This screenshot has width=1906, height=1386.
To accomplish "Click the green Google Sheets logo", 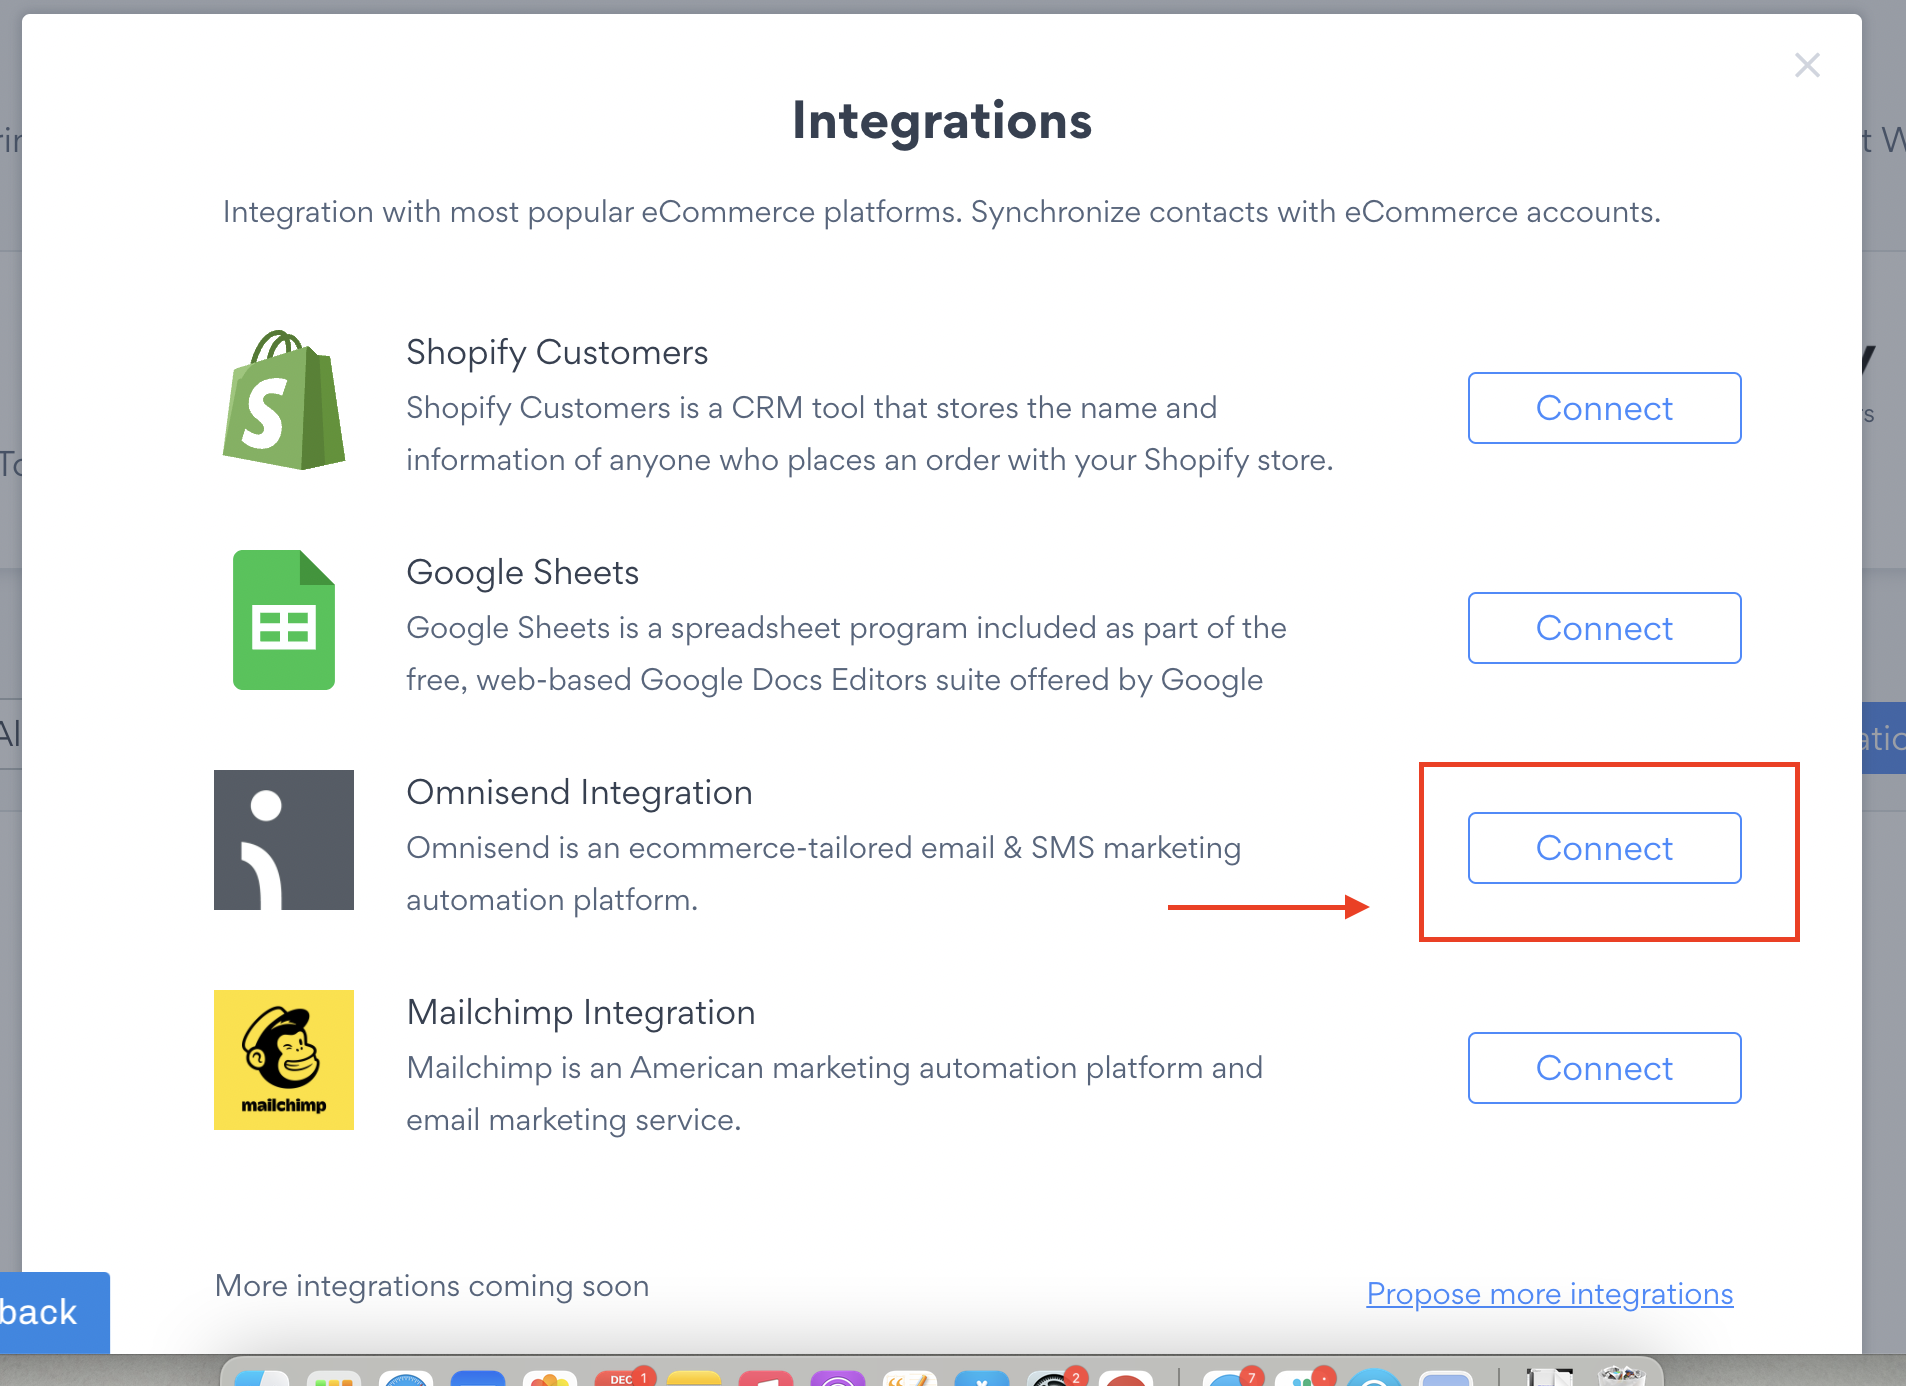I will (x=284, y=620).
